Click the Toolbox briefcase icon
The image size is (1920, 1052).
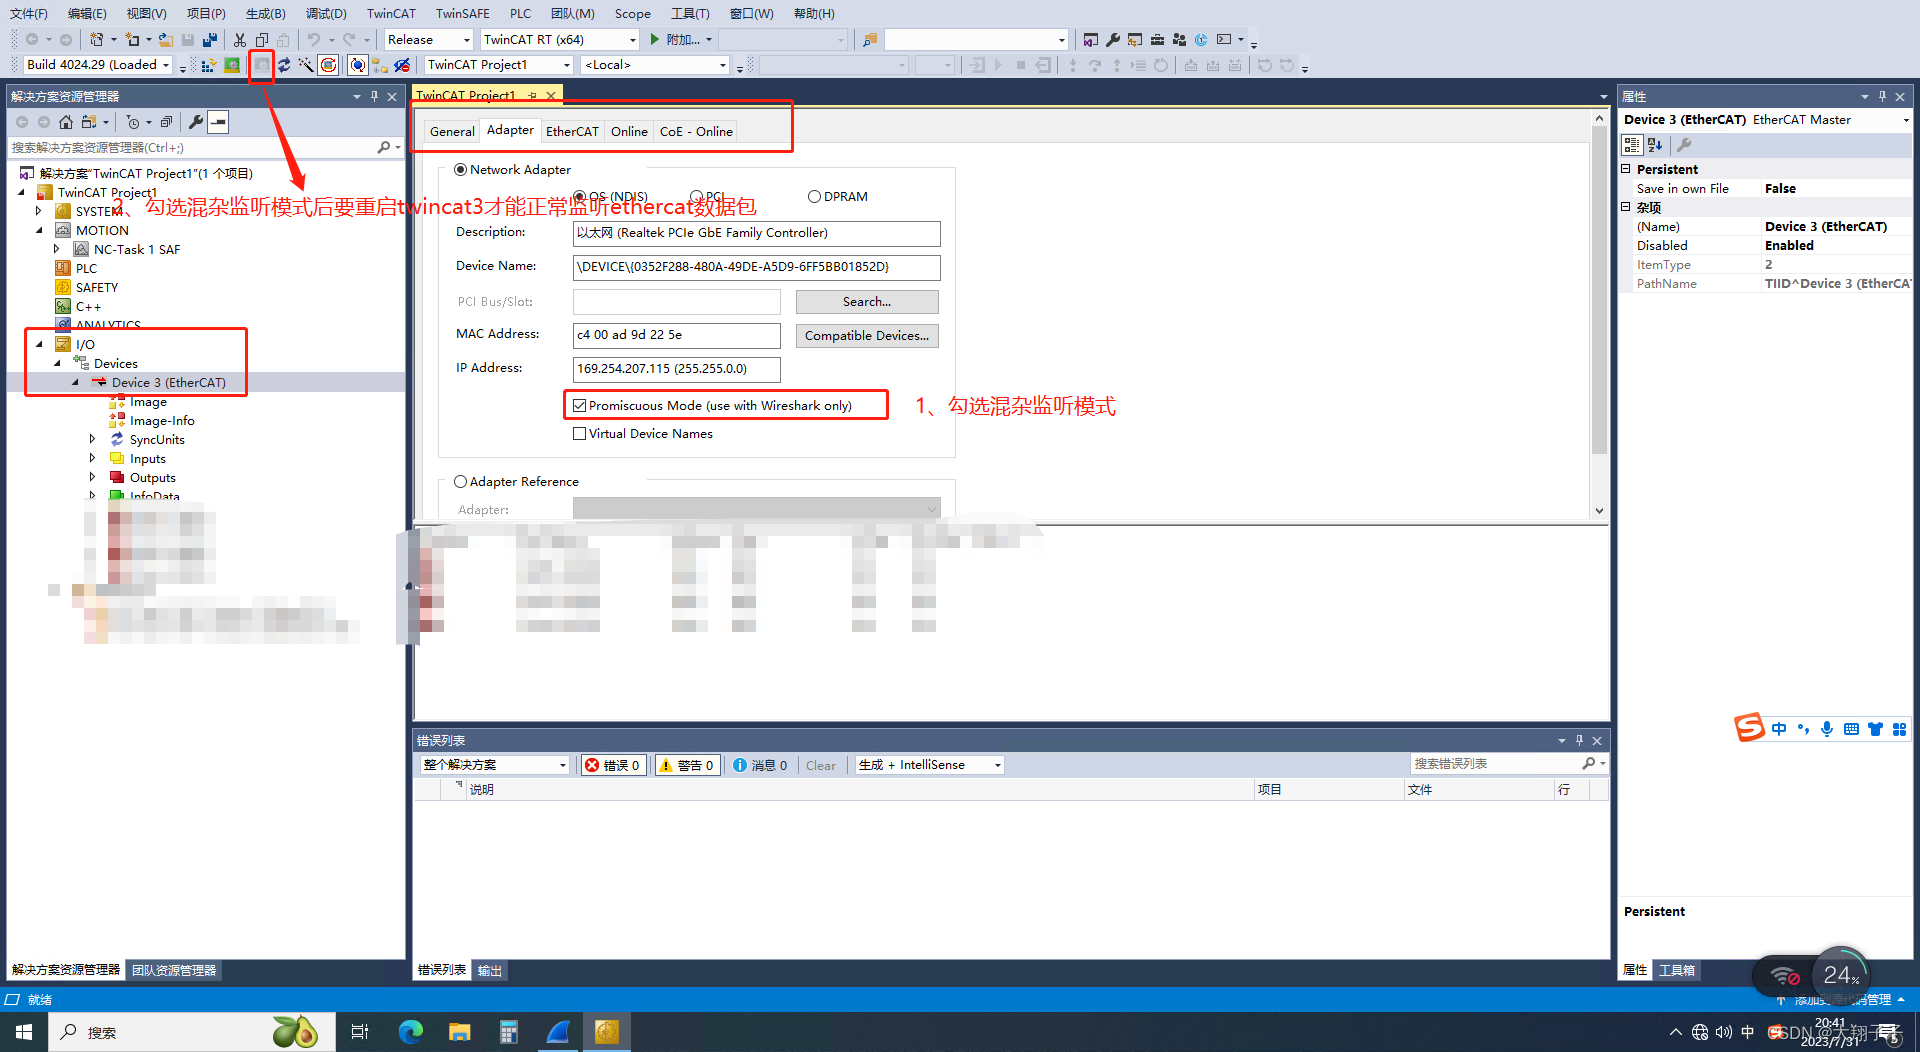pos(1157,40)
